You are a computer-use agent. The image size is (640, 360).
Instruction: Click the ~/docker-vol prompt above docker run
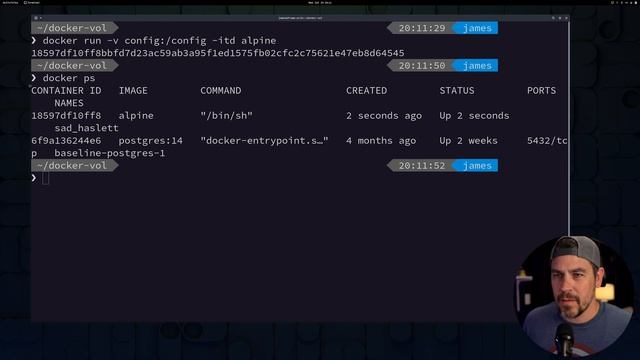point(74,28)
